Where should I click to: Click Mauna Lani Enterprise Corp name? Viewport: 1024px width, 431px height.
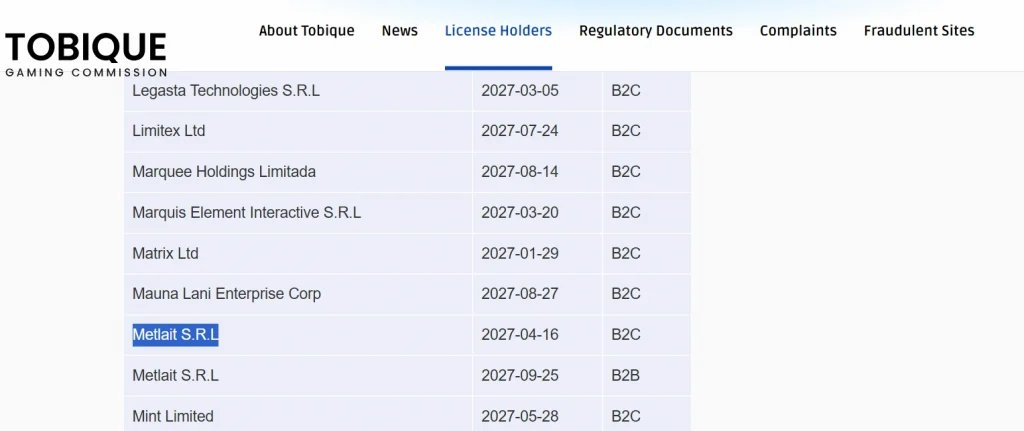tap(227, 294)
